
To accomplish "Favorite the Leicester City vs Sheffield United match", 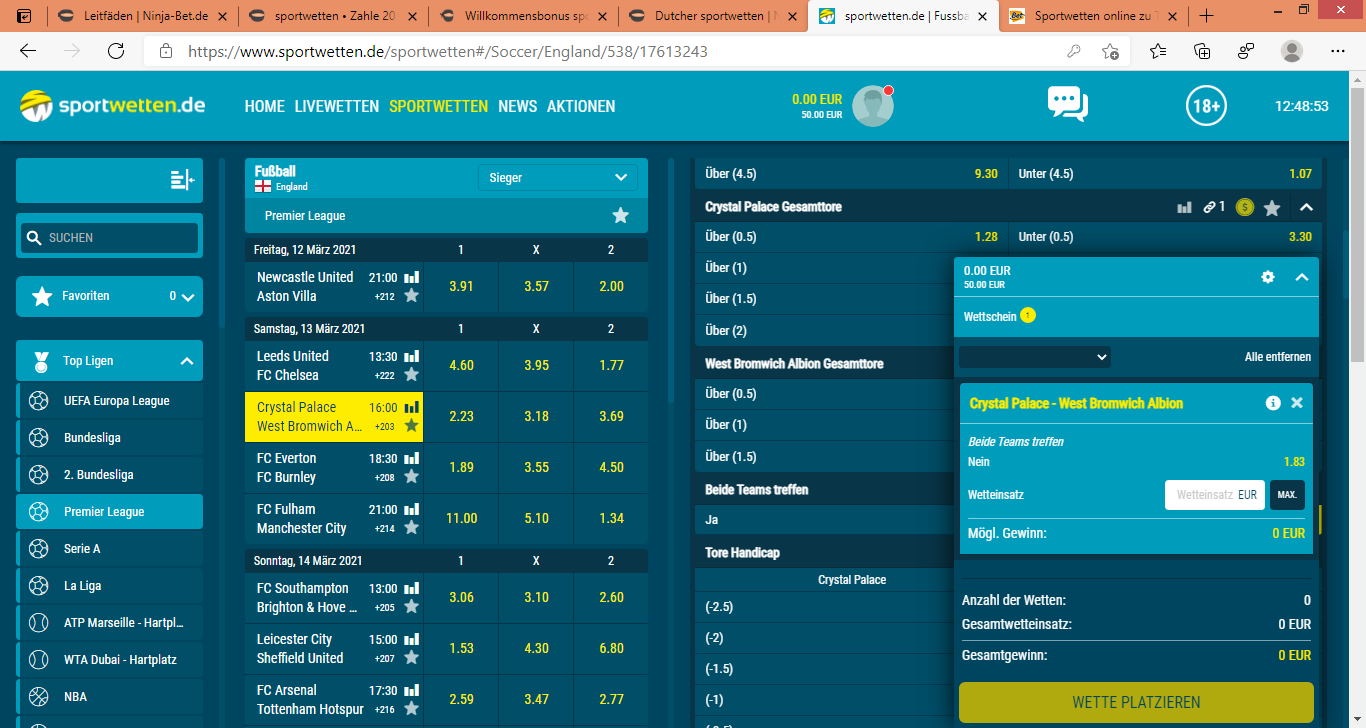I will (411, 658).
